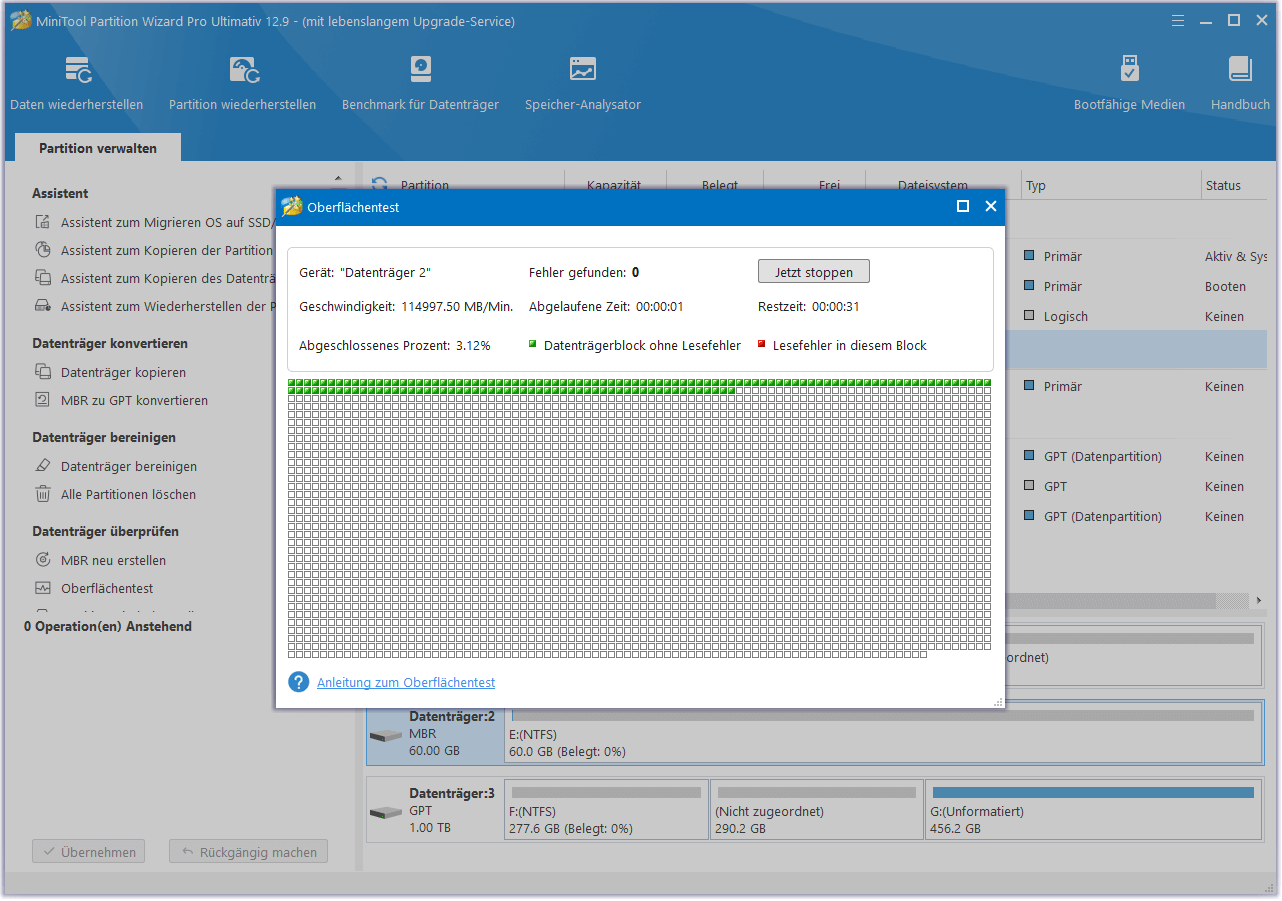This screenshot has width=1282, height=901.
Task: Click Abgeschlossenes Prozent 3.12% value
Action: [x=473, y=345]
